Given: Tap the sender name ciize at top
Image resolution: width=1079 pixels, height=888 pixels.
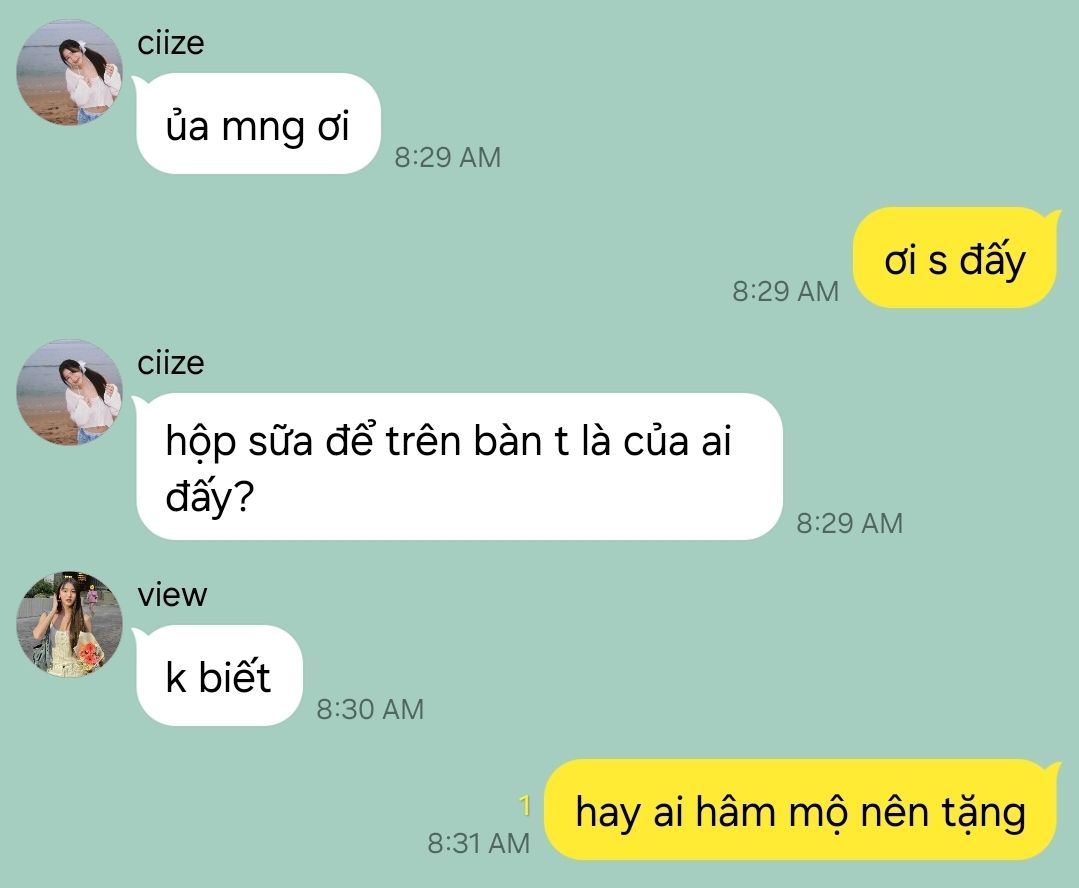Looking at the screenshot, I should tap(171, 43).
